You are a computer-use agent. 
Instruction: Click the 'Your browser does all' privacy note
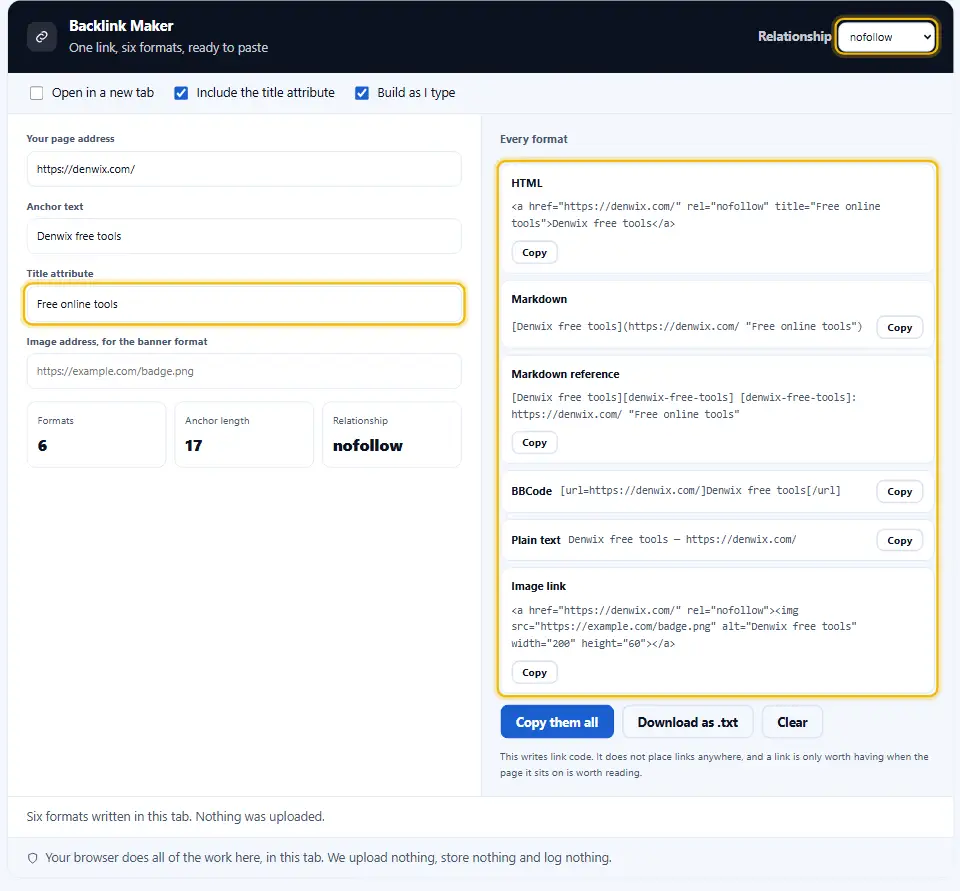pyautogui.click(x=328, y=858)
